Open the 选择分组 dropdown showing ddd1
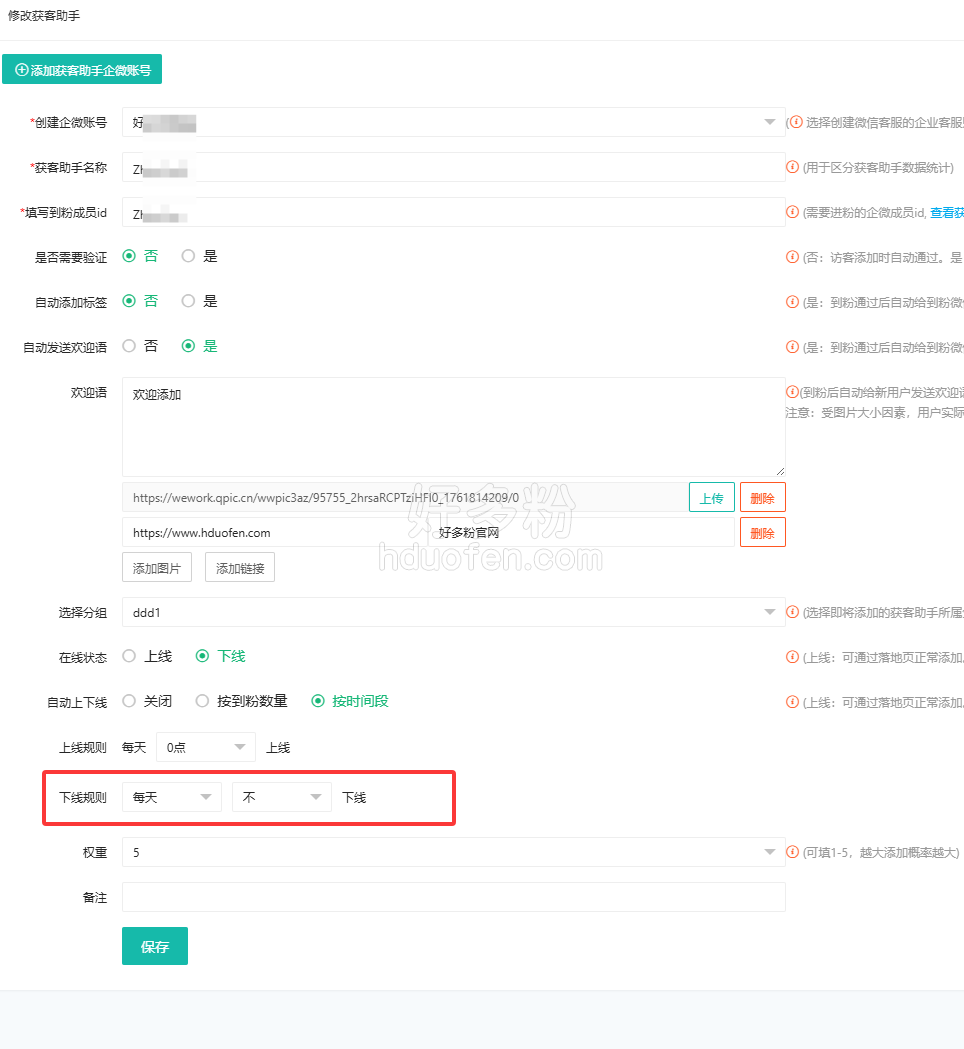The image size is (964, 1049). [453, 612]
